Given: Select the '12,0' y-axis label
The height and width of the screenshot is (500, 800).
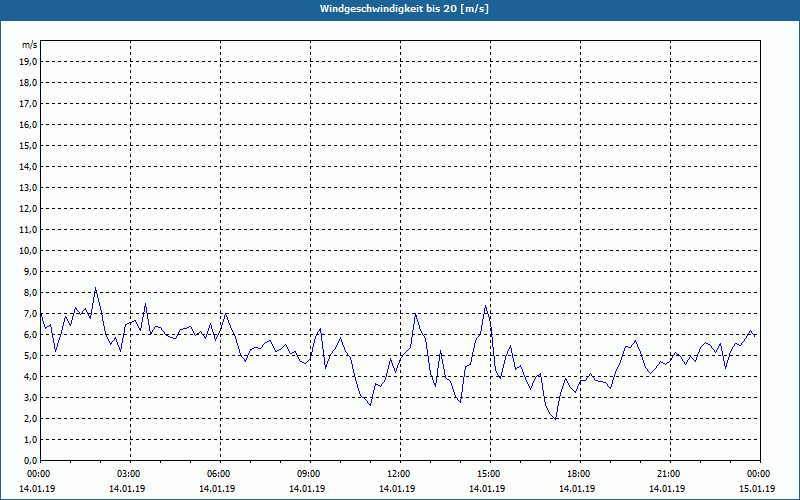Looking at the screenshot, I should tap(28, 209).
